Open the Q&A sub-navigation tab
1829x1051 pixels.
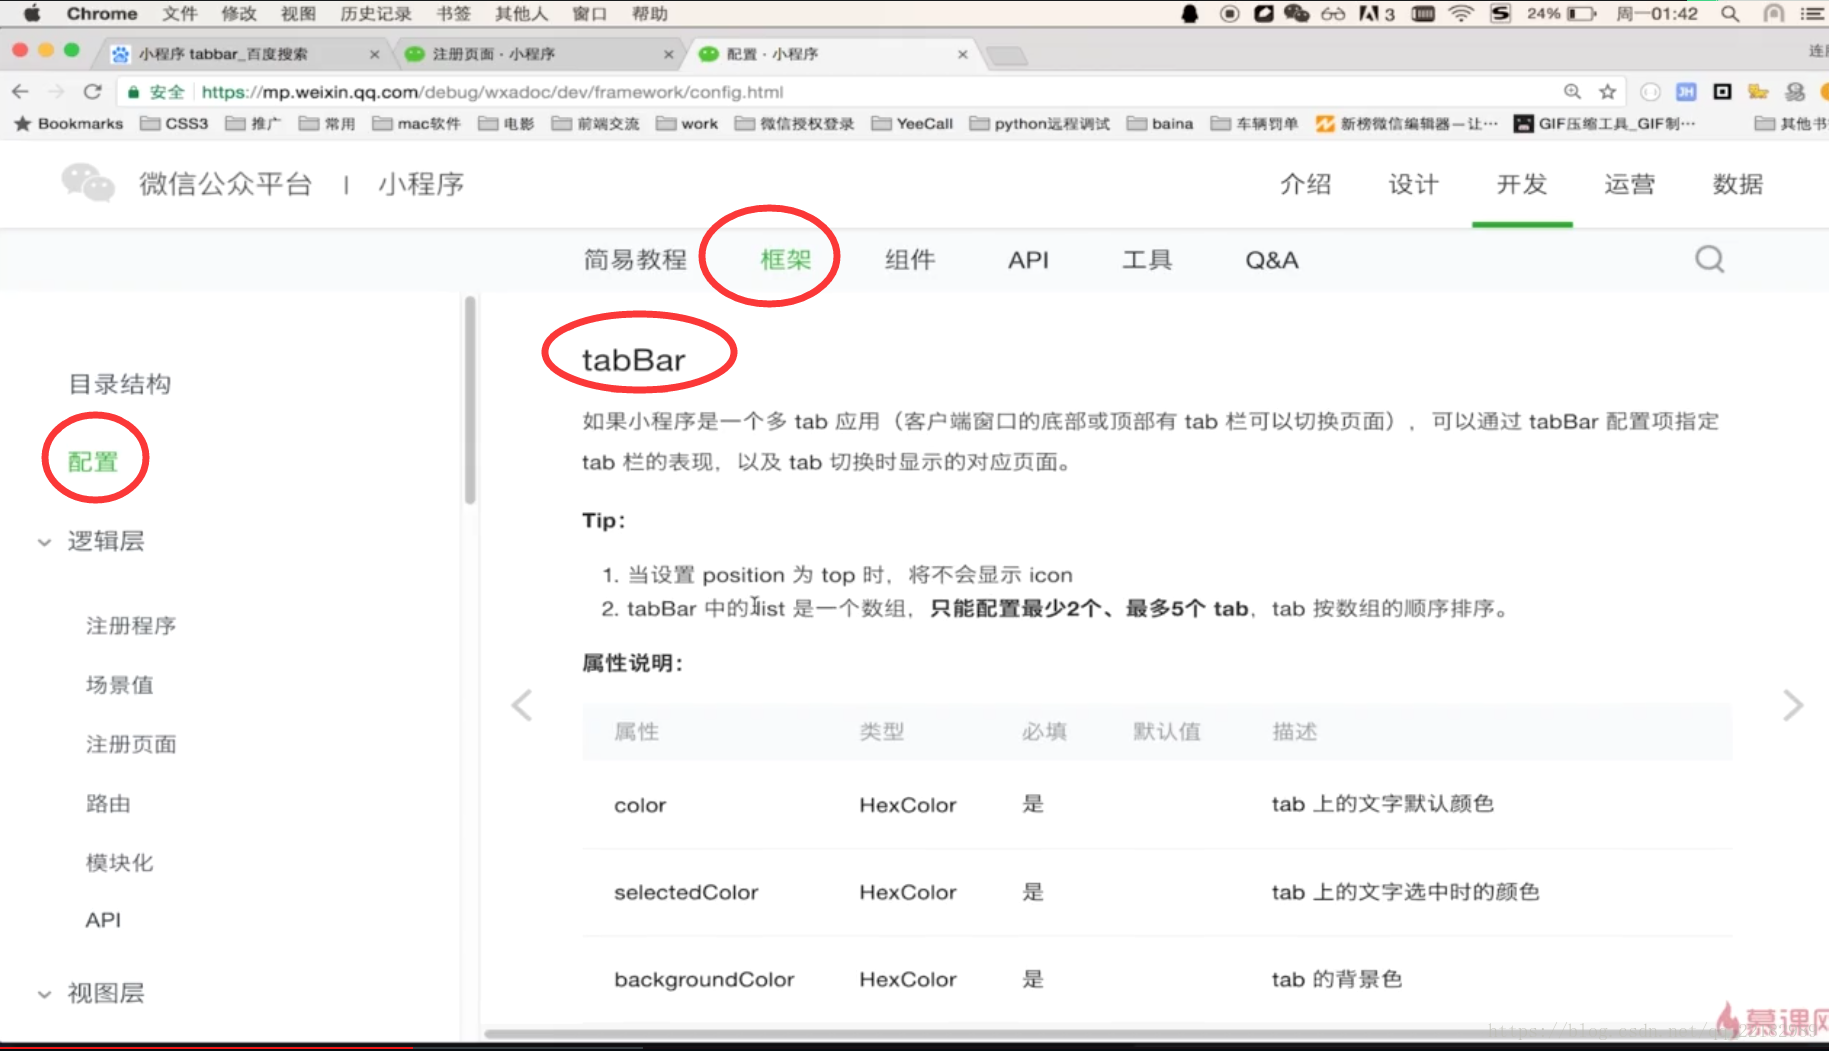tap(1272, 260)
